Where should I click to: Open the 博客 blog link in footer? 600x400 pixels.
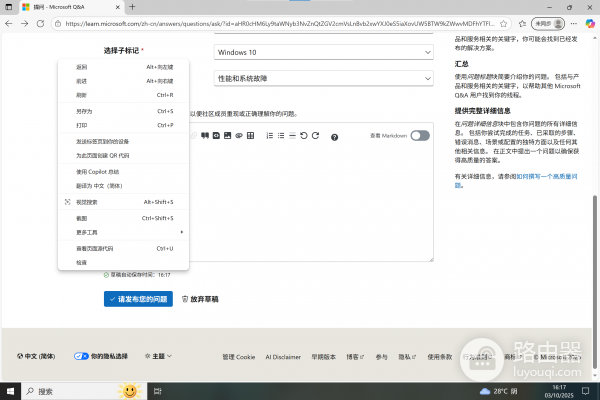355,357
